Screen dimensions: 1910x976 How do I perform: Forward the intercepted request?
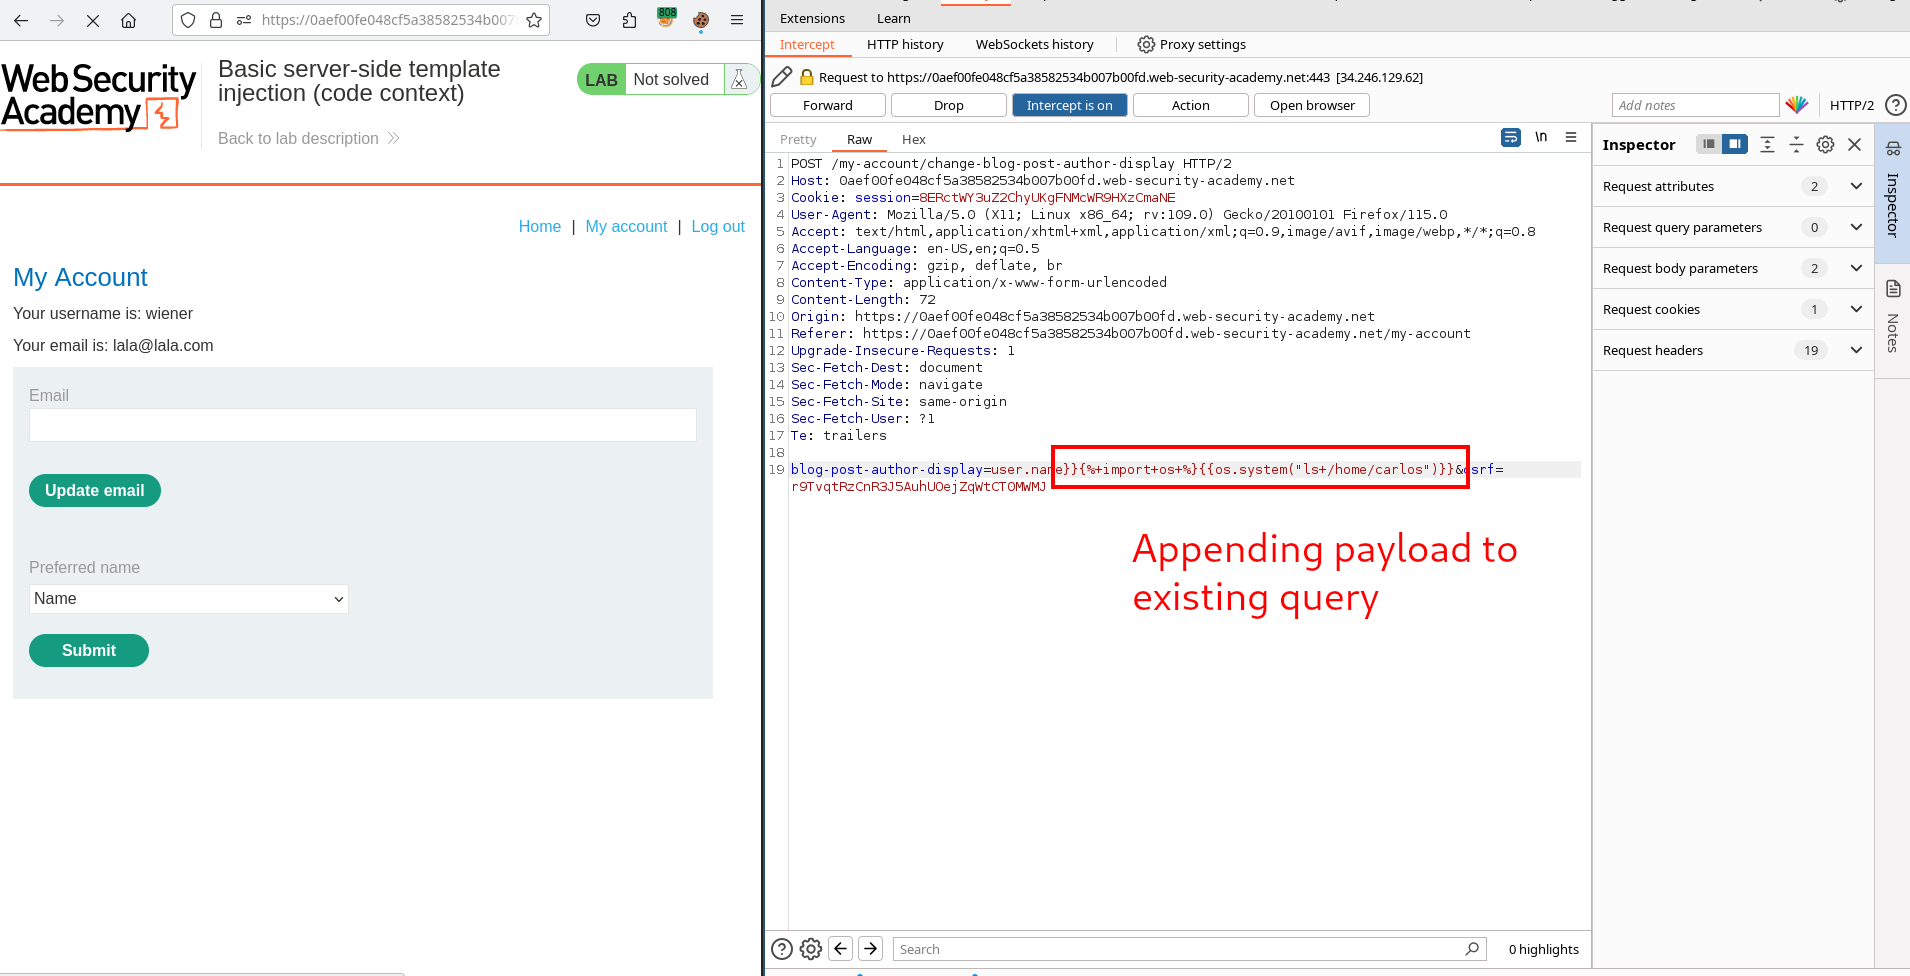pyautogui.click(x=828, y=105)
